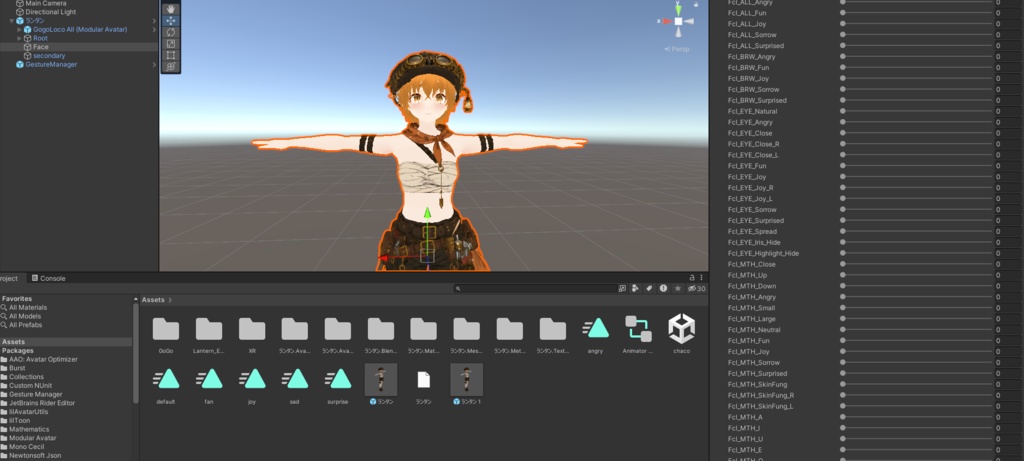The height and width of the screenshot is (461, 1024).
Task: Click the scene orientation gizmo center cube
Action: [679, 22]
